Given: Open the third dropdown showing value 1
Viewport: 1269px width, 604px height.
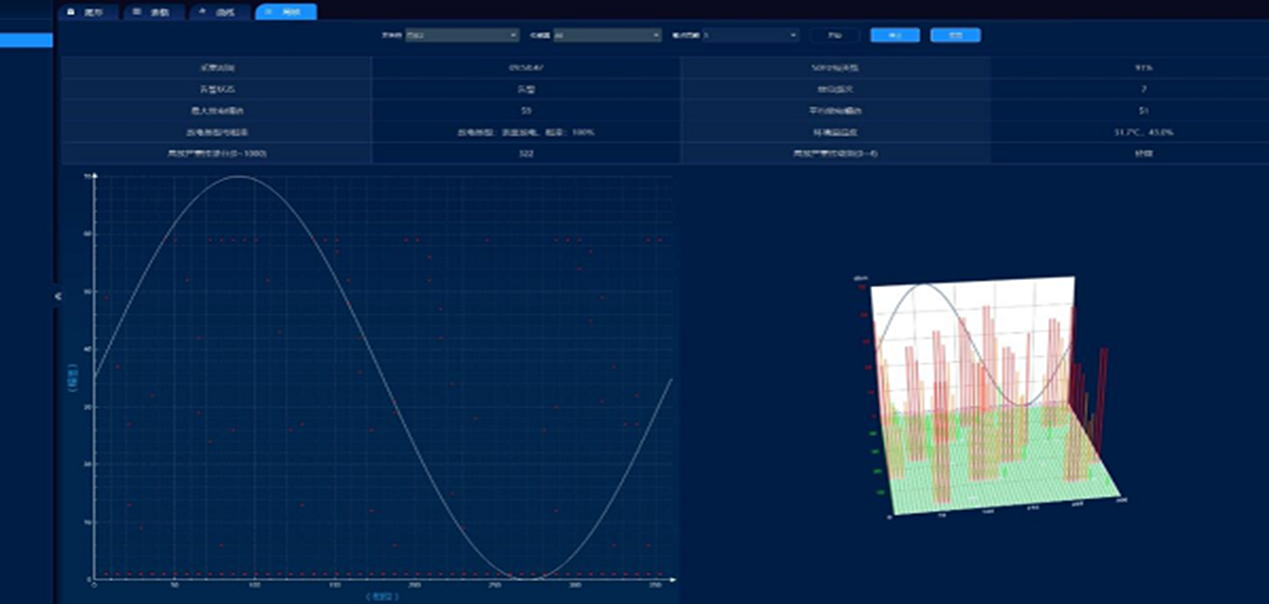Looking at the screenshot, I should [x=750, y=35].
